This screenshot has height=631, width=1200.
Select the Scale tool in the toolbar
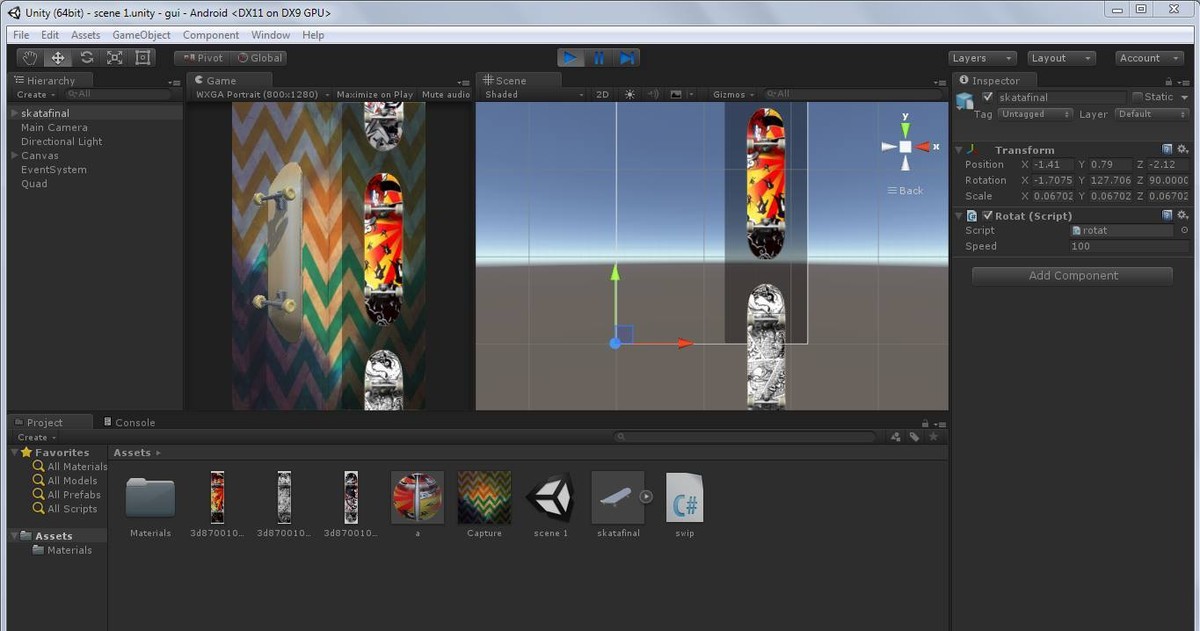(x=115, y=58)
